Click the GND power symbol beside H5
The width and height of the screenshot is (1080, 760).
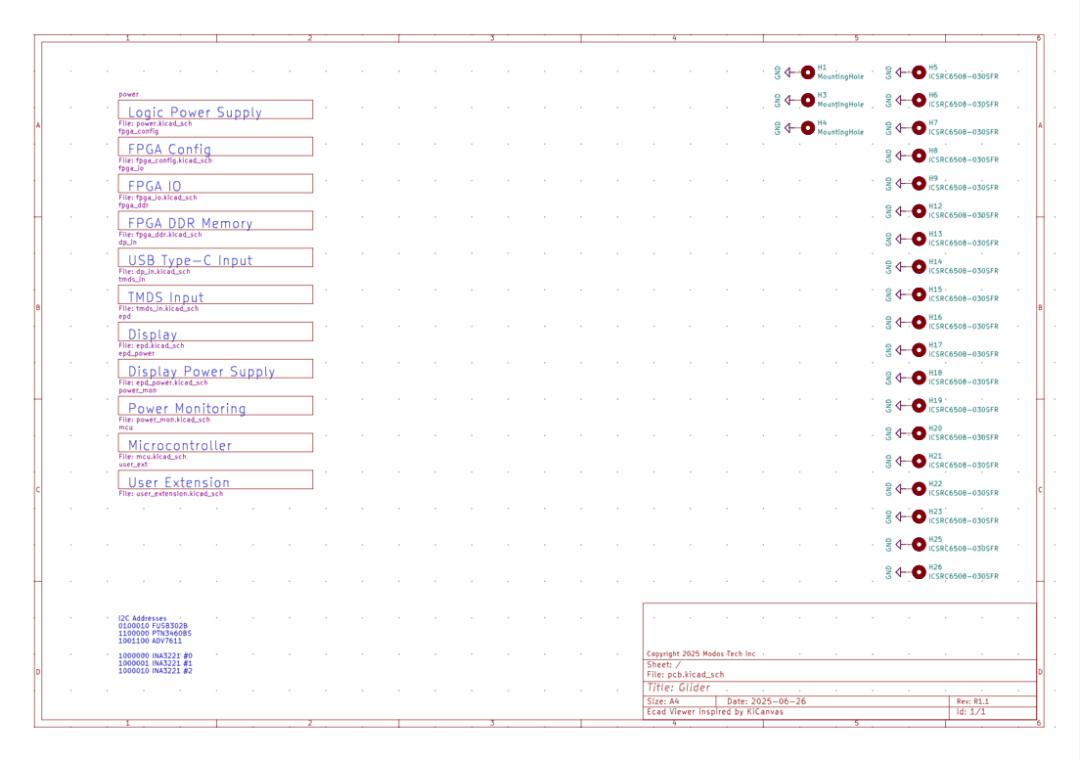click(x=895, y=72)
